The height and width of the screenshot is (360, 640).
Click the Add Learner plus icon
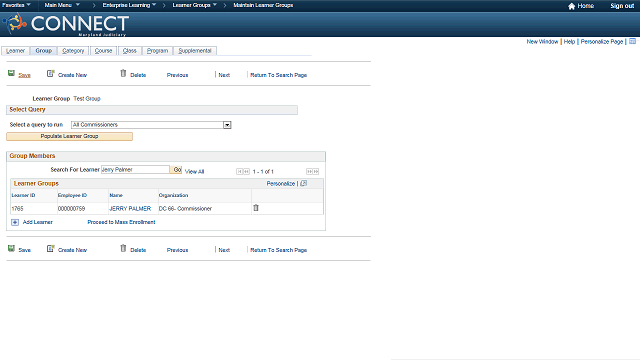(x=15, y=222)
